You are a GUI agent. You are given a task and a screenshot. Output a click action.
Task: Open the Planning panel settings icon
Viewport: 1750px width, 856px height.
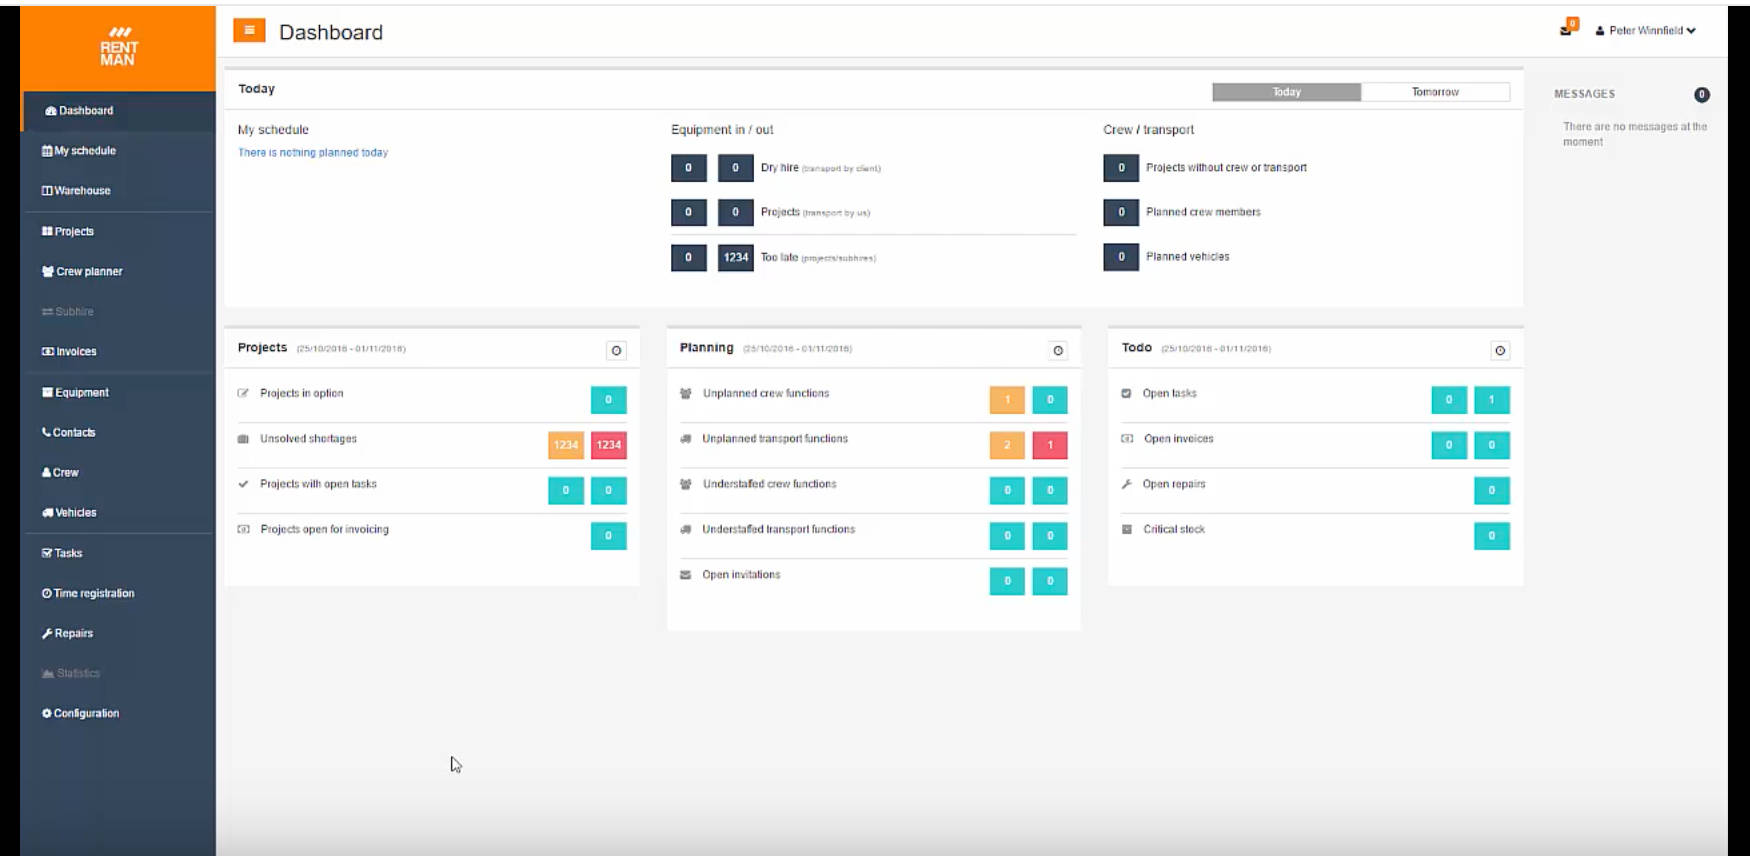(1058, 350)
